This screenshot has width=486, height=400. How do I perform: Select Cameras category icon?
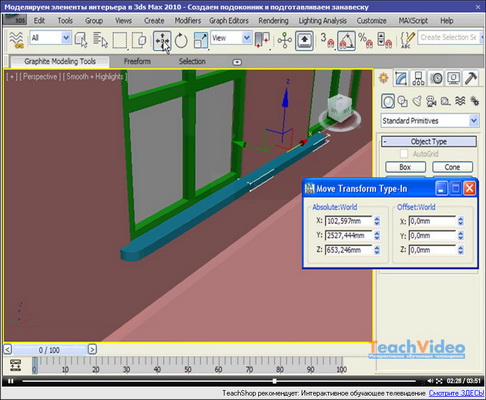(x=432, y=101)
